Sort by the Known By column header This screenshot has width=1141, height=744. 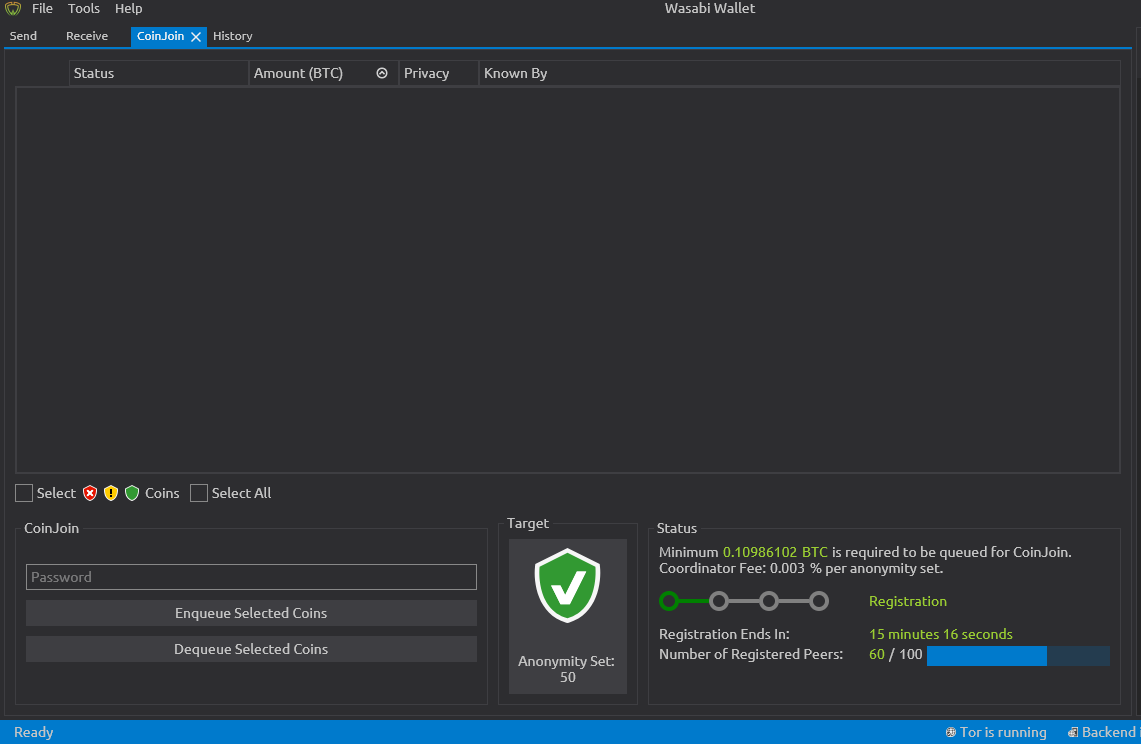[x=799, y=73]
